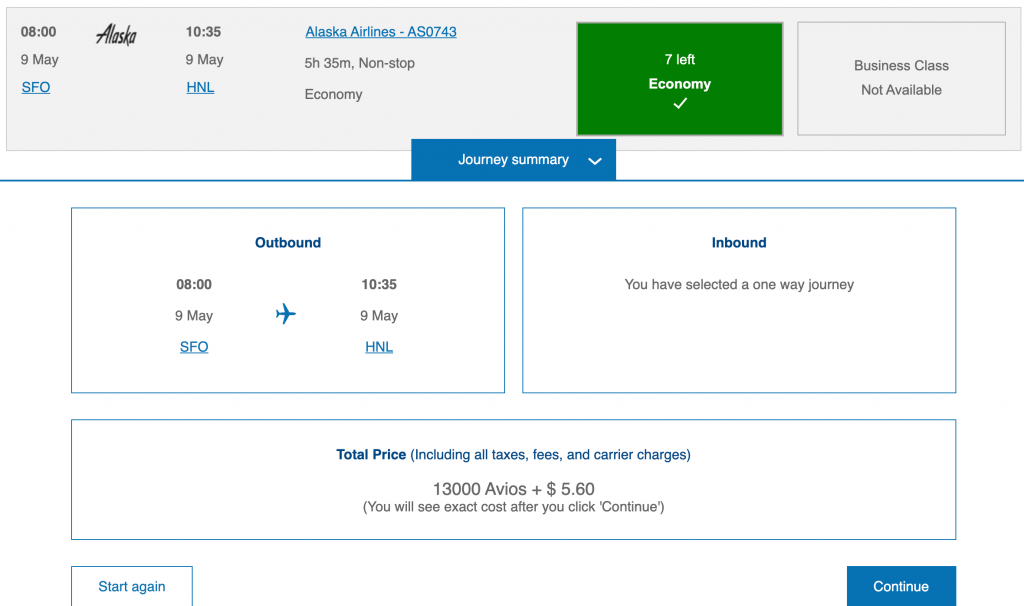
Task: Click the Outbound heading
Action: coord(288,242)
